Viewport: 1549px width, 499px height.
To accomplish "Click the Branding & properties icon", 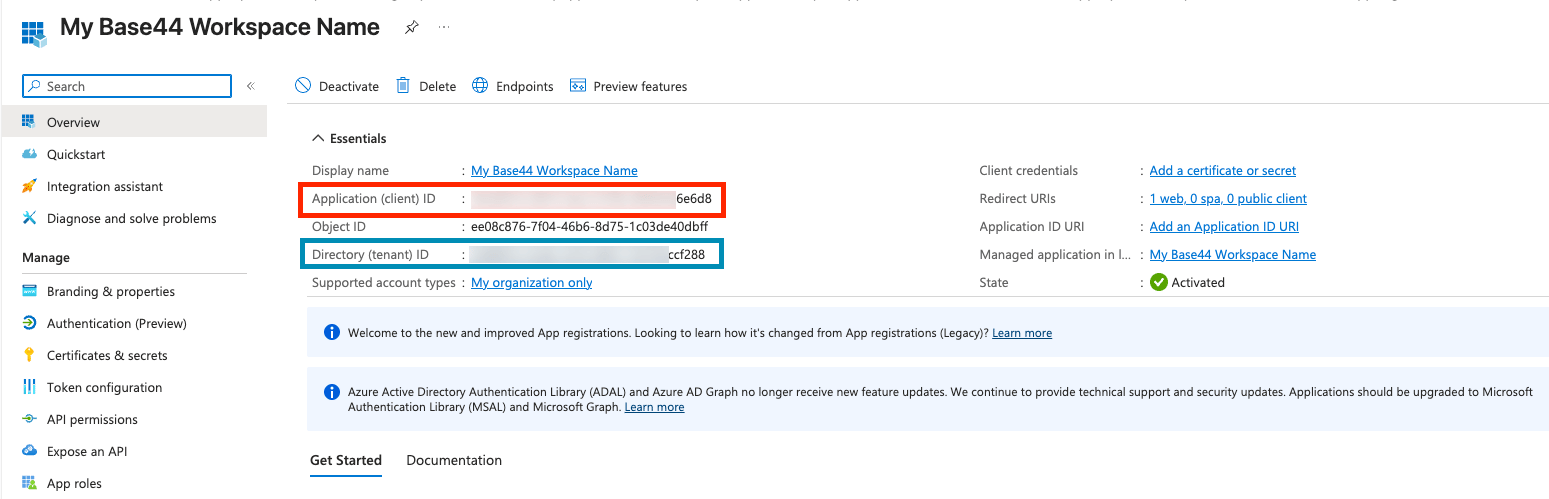I will [29, 291].
